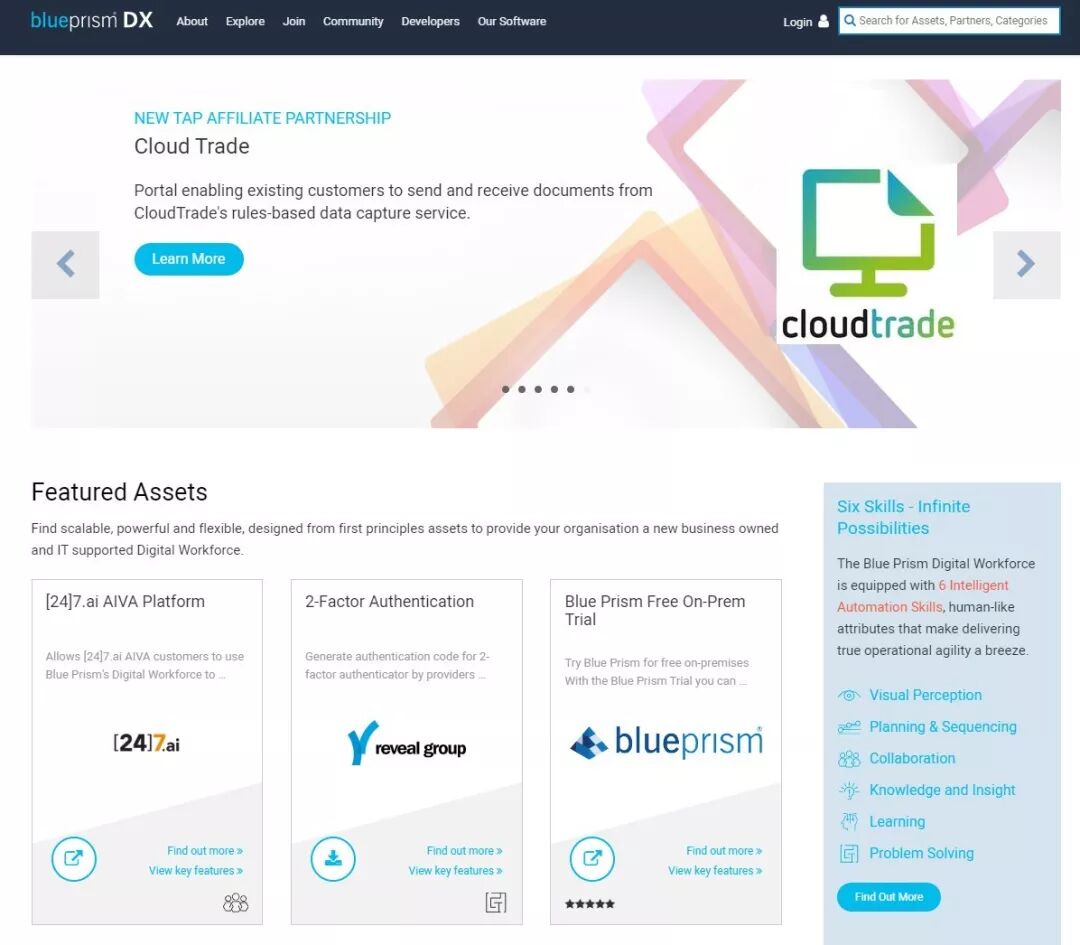
Task: Select fifth carousel dot indicator
Action: [570, 389]
